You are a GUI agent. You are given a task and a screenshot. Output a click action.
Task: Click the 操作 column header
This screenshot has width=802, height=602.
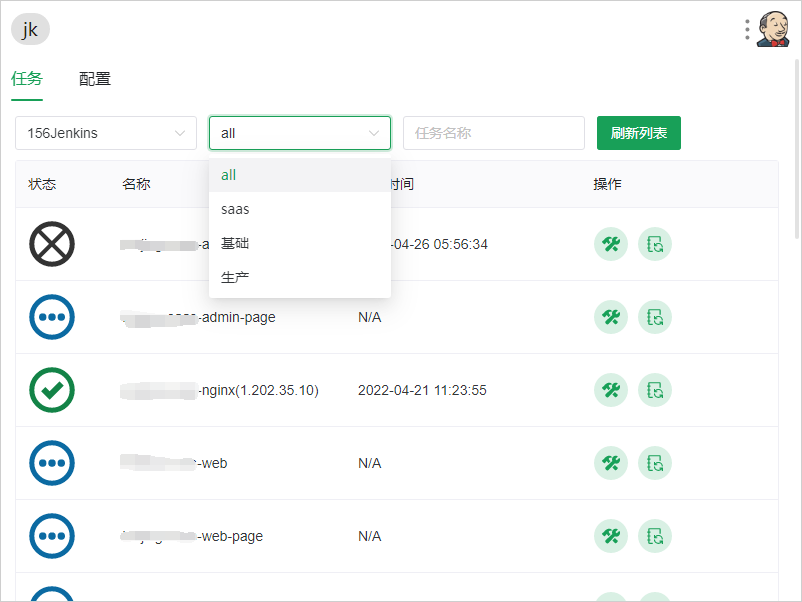coord(607,184)
